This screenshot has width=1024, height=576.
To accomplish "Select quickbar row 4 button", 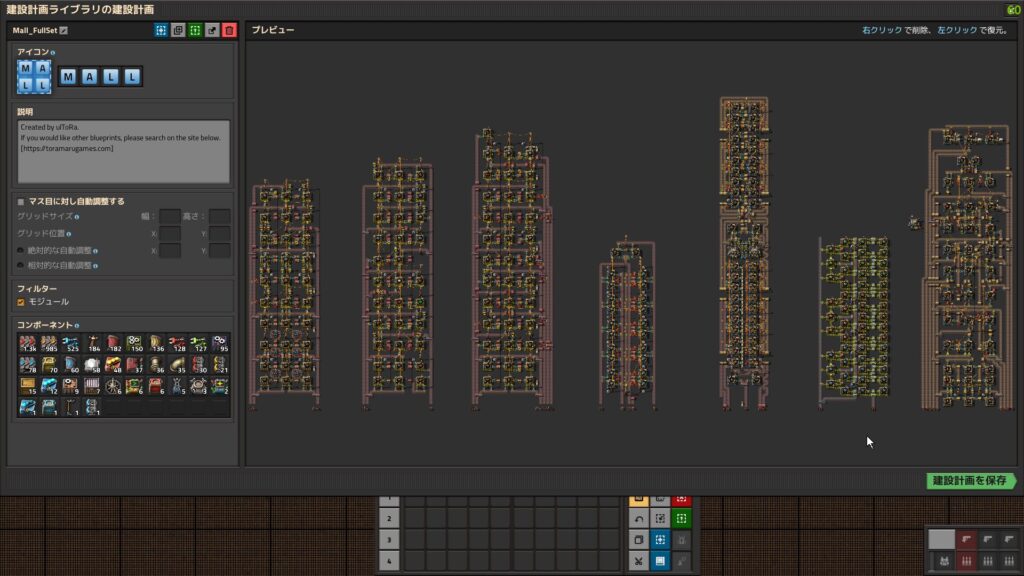I will (x=389, y=561).
